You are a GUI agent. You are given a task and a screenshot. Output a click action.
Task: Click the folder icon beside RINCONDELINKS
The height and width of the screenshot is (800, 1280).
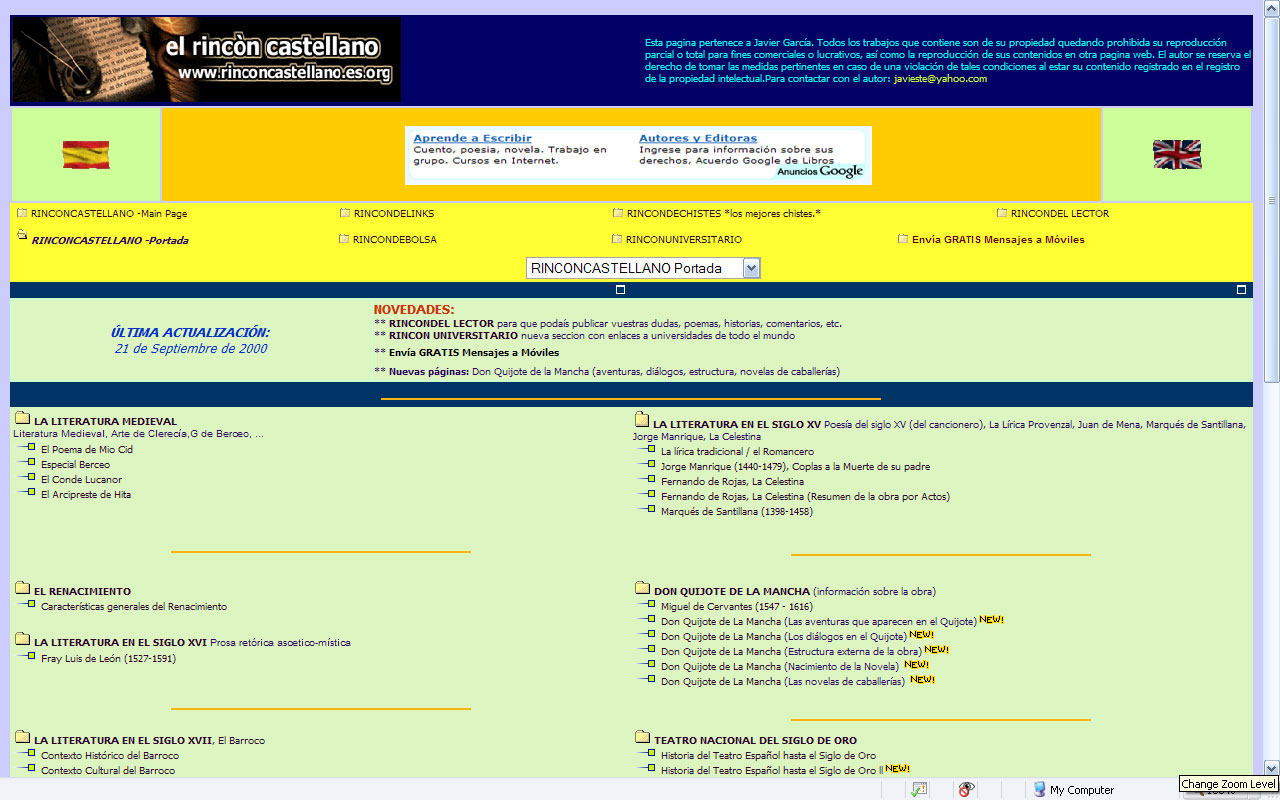[345, 213]
